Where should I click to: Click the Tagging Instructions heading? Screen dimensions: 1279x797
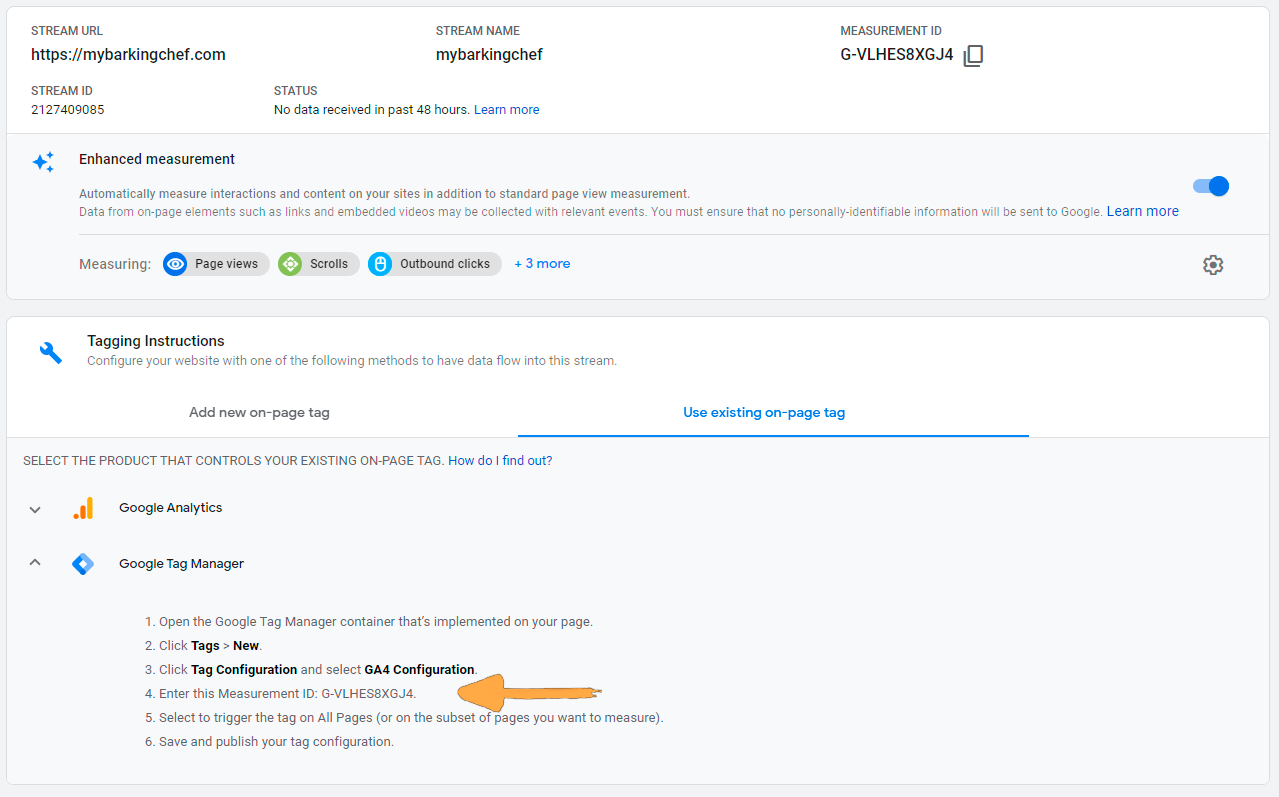[x=156, y=341]
